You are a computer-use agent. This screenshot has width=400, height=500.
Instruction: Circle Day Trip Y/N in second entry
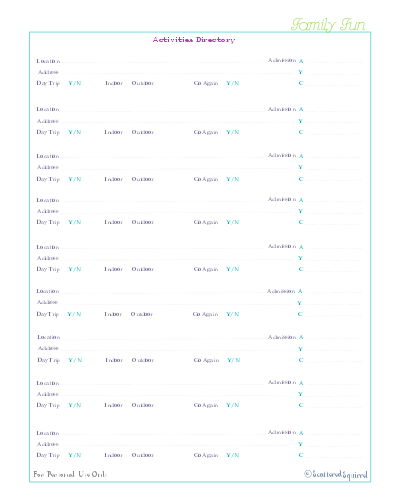tap(75, 132)
